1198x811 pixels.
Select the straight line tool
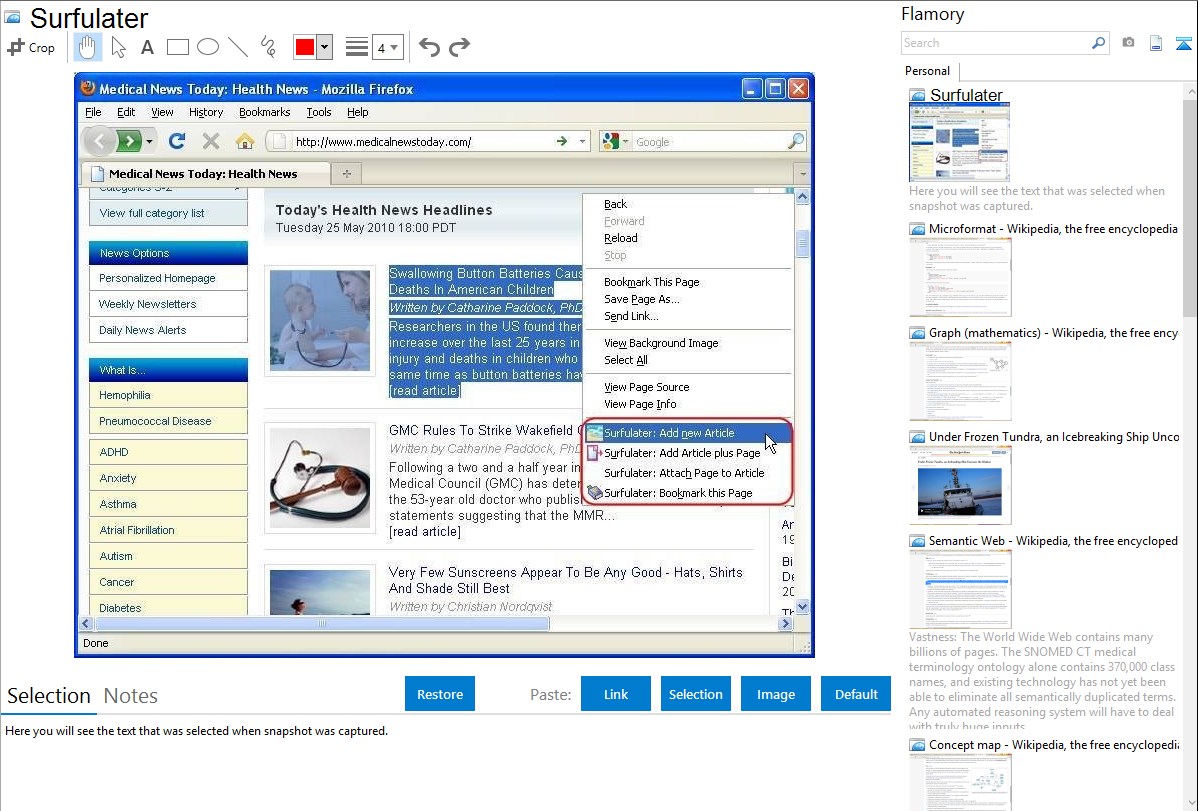point(238,47)
